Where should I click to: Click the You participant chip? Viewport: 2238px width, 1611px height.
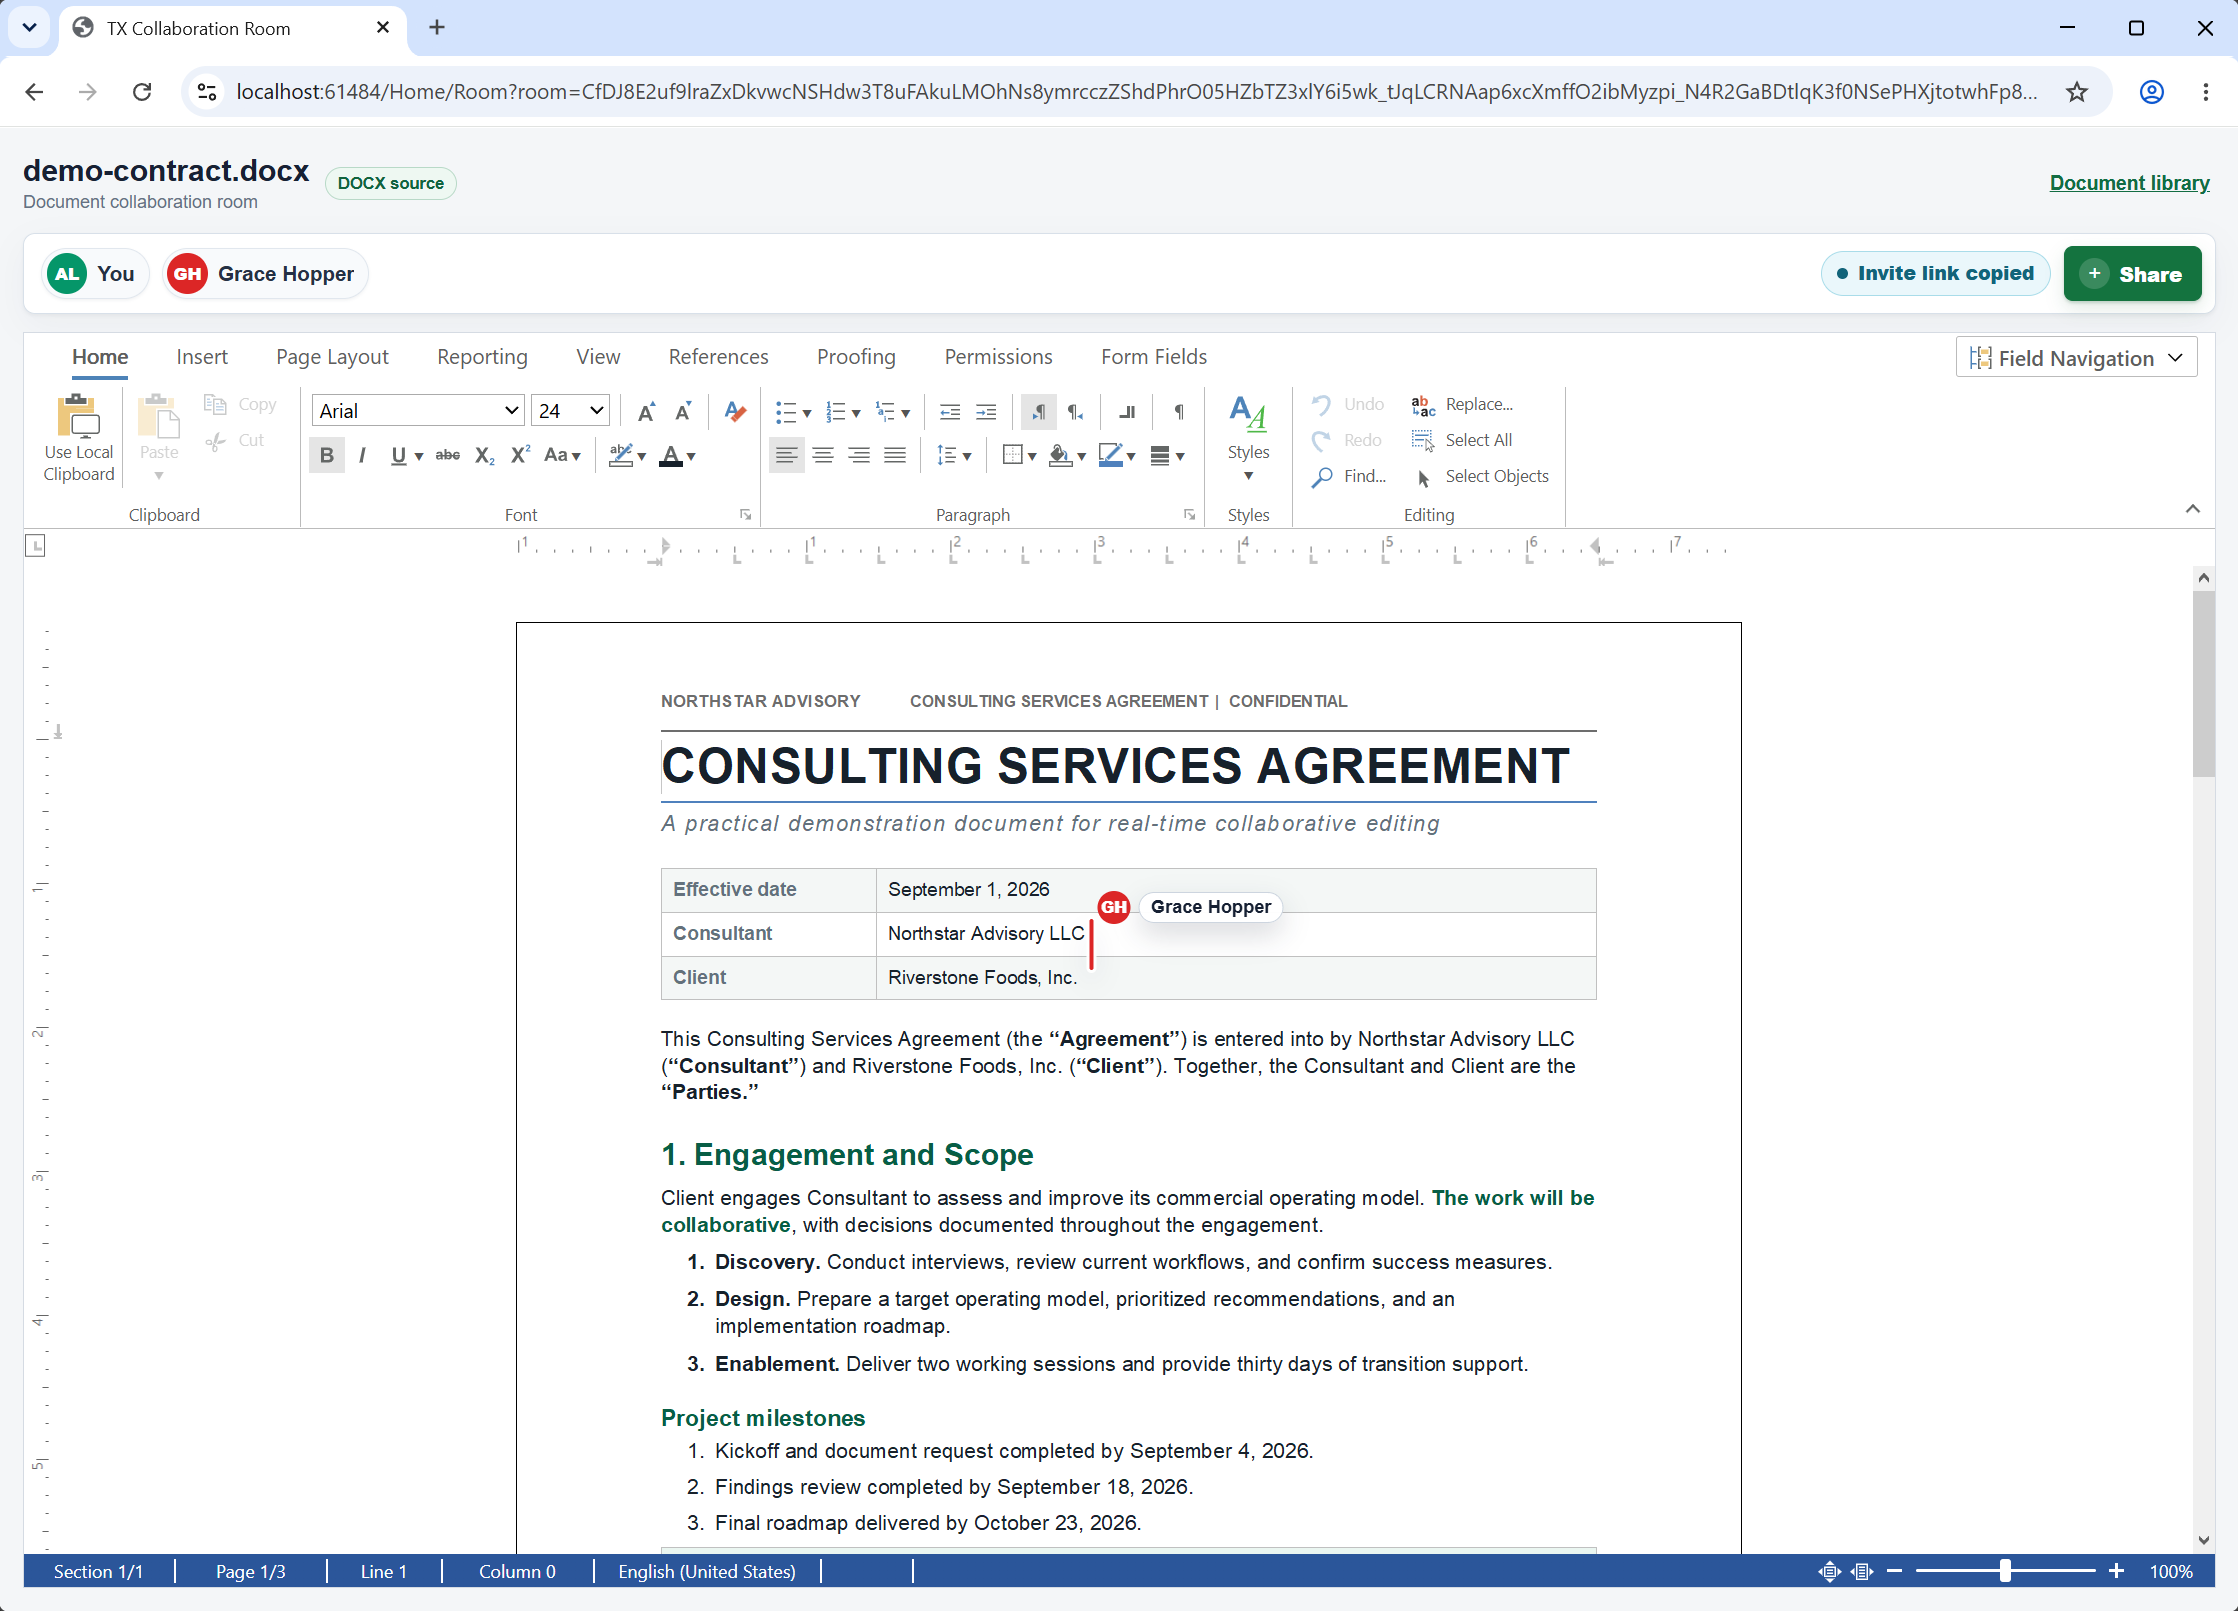click(95, 274)
